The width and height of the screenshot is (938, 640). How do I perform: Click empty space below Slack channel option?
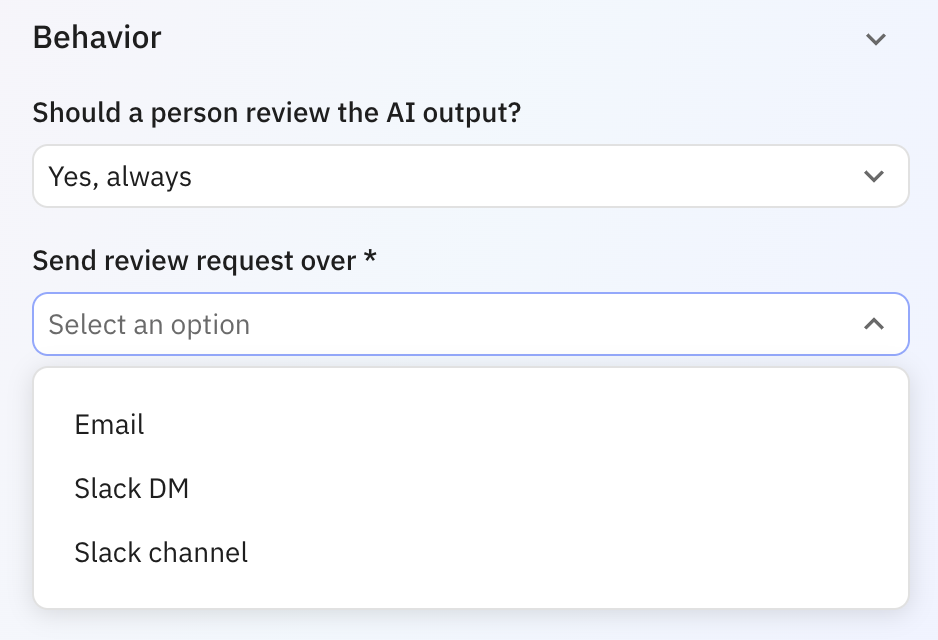coord(470,590)
